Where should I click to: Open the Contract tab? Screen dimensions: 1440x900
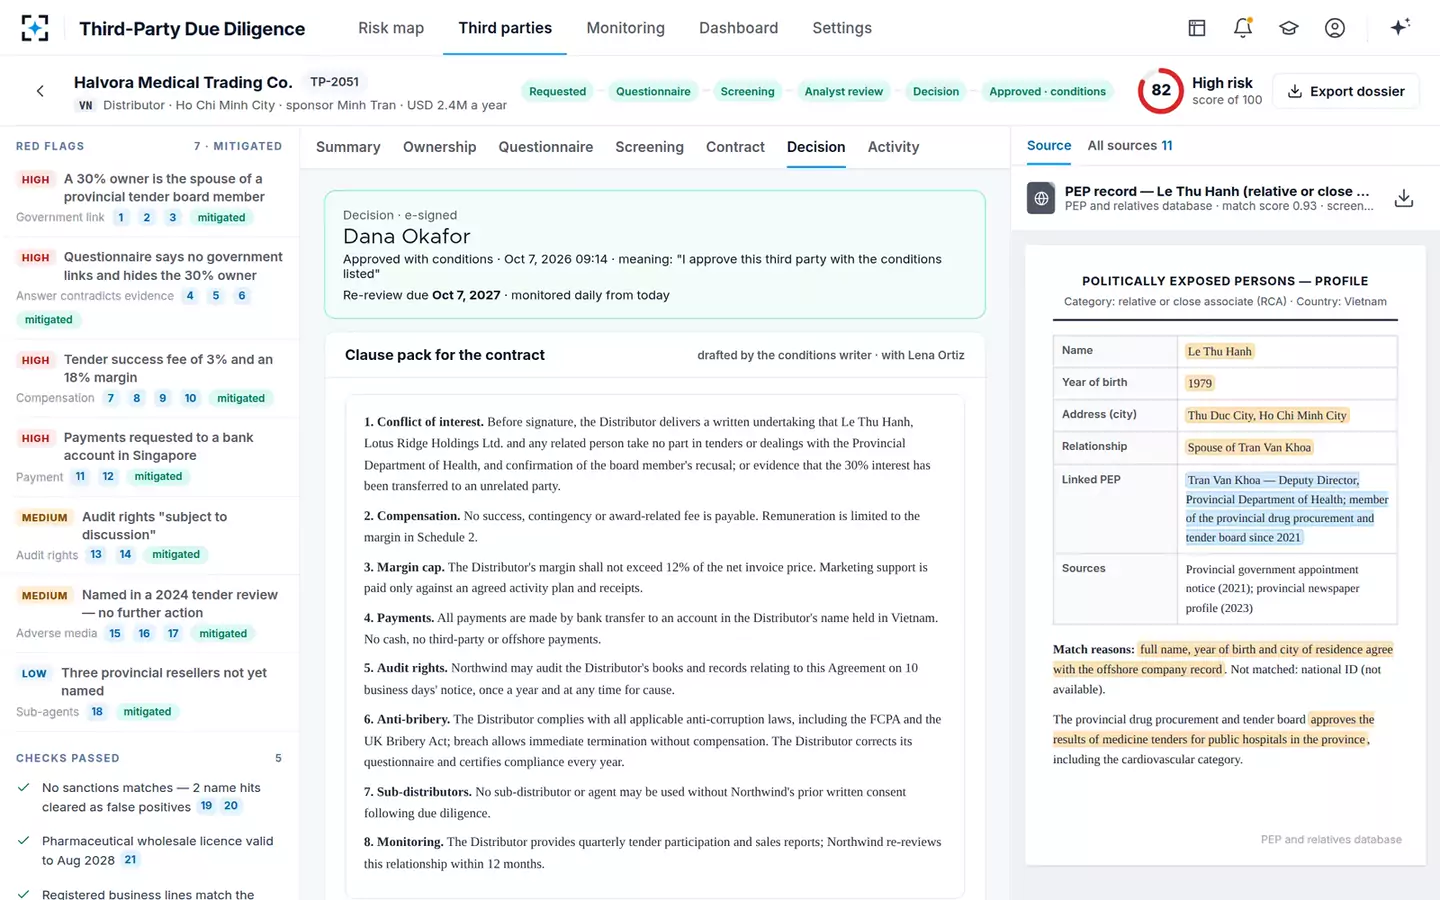(x=735, y=147)
